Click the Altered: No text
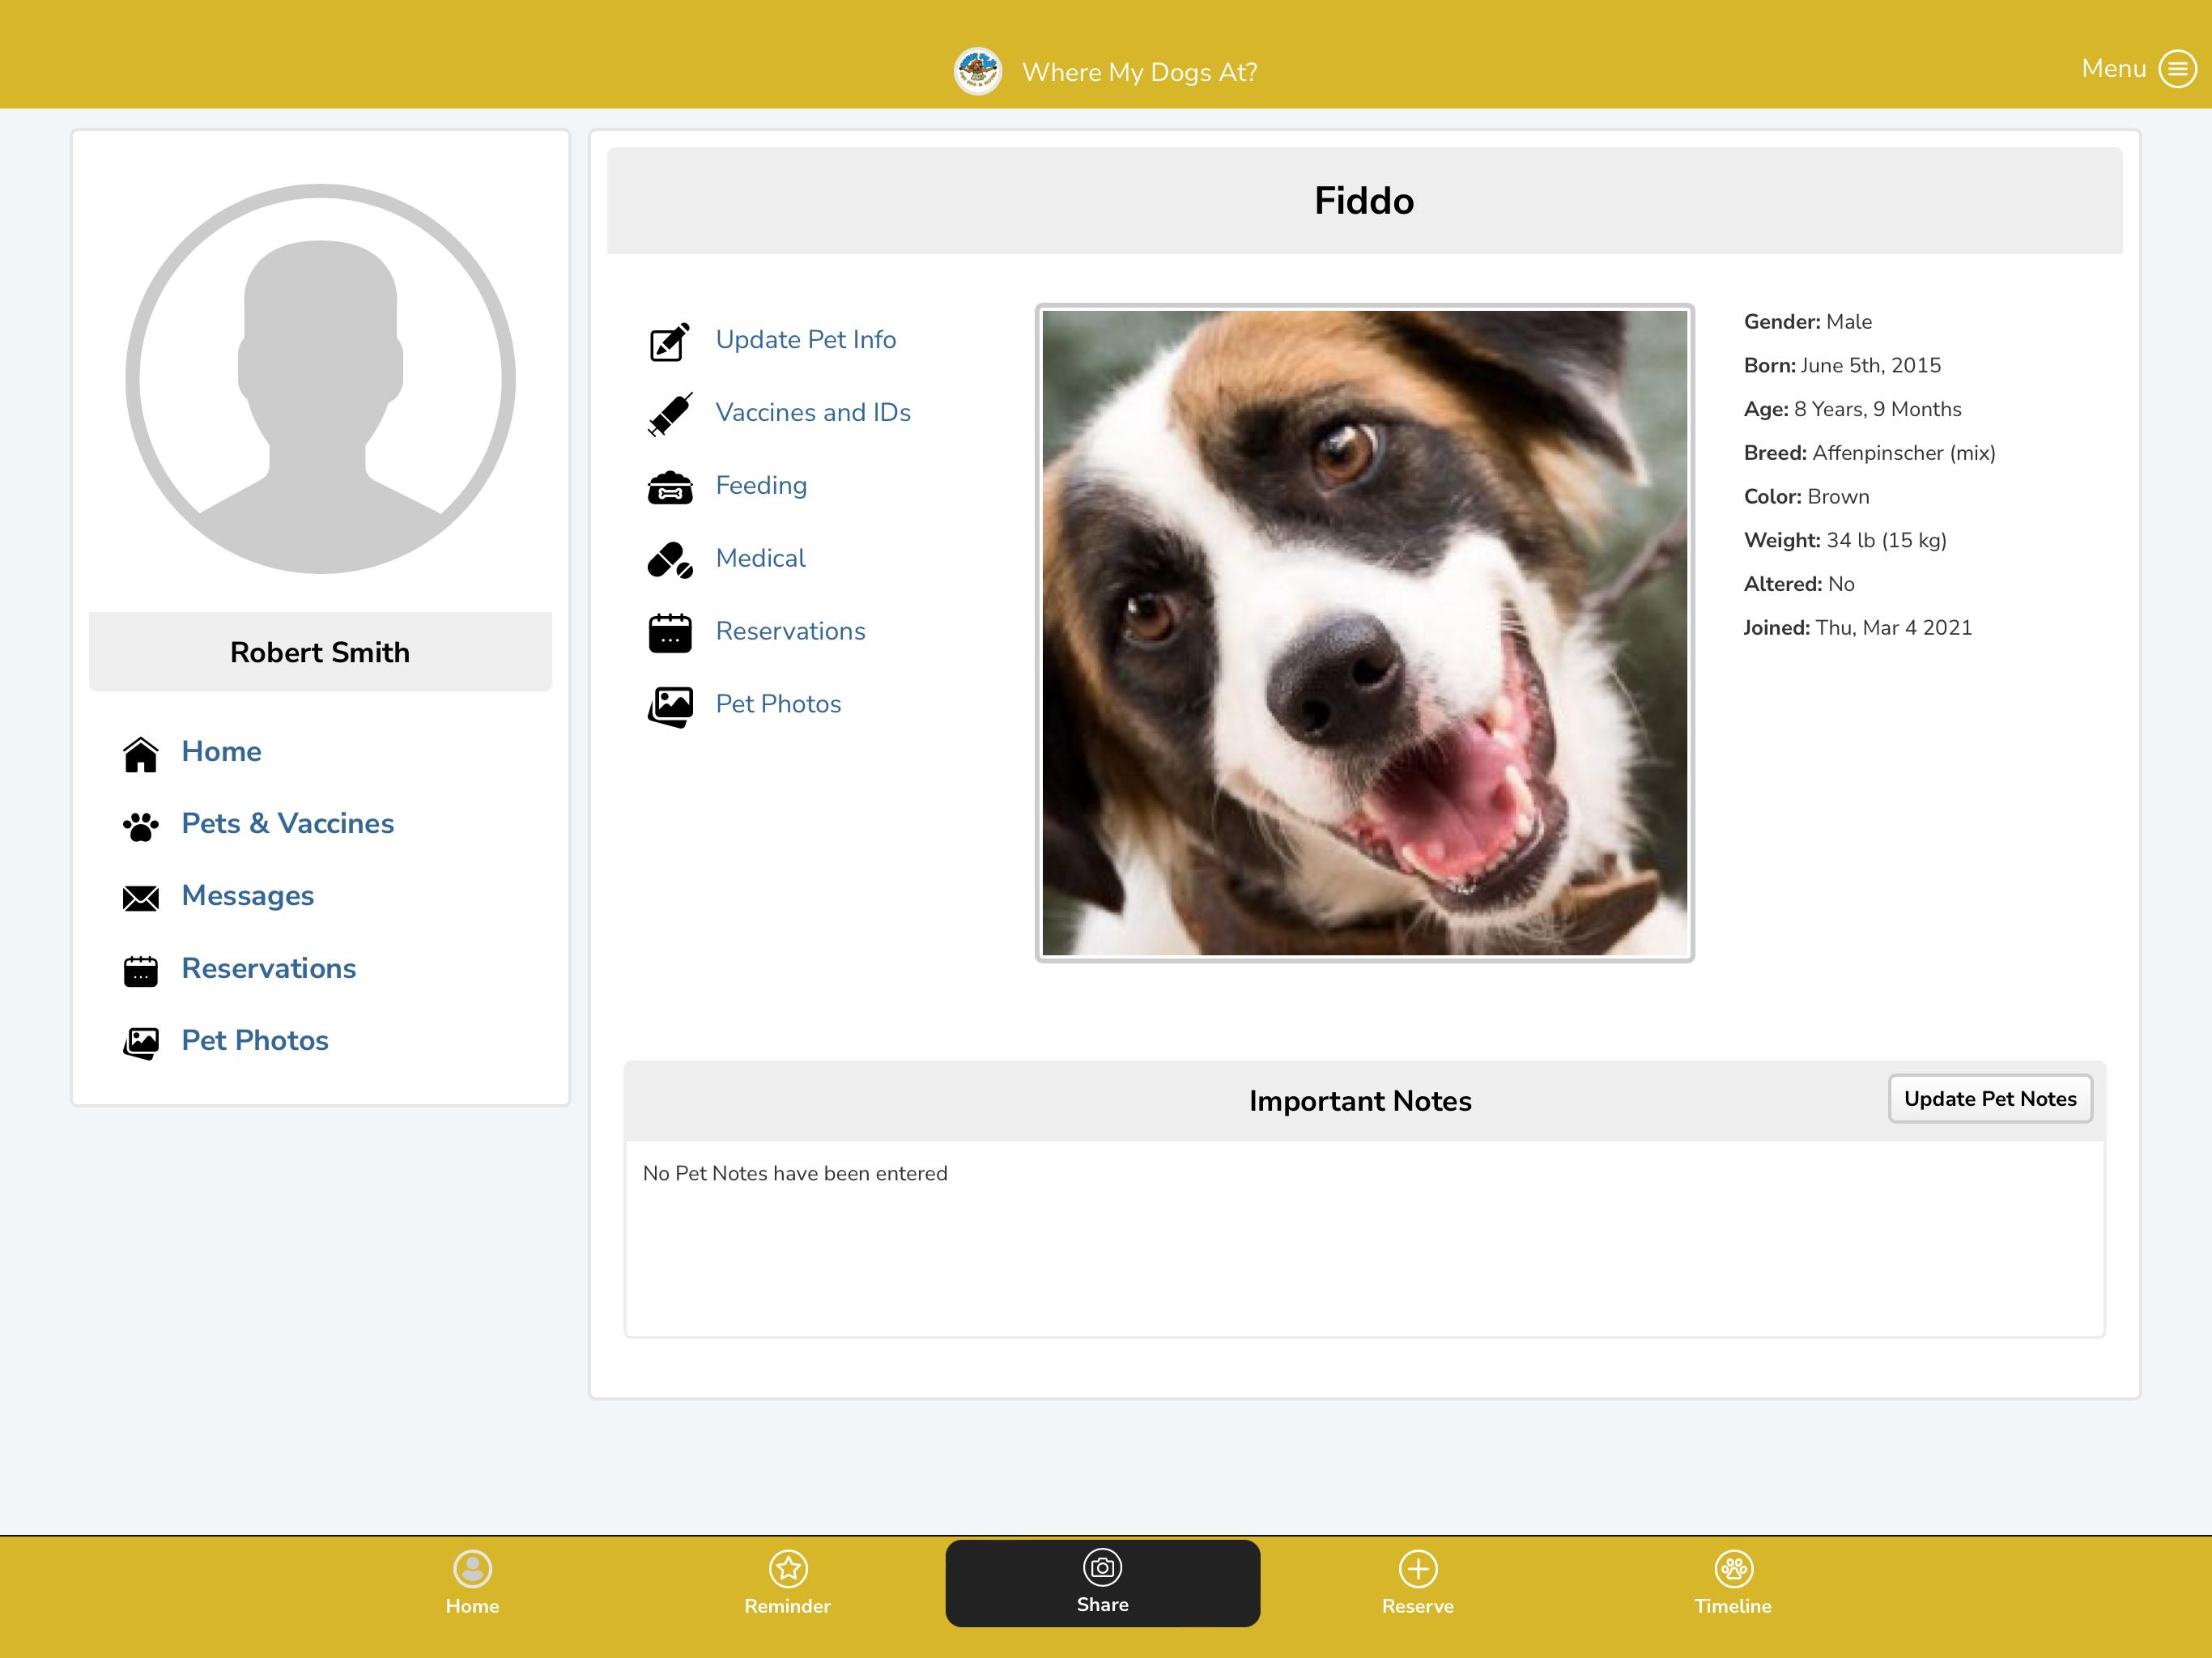2212x1658 pixels. coord(1798,584)
